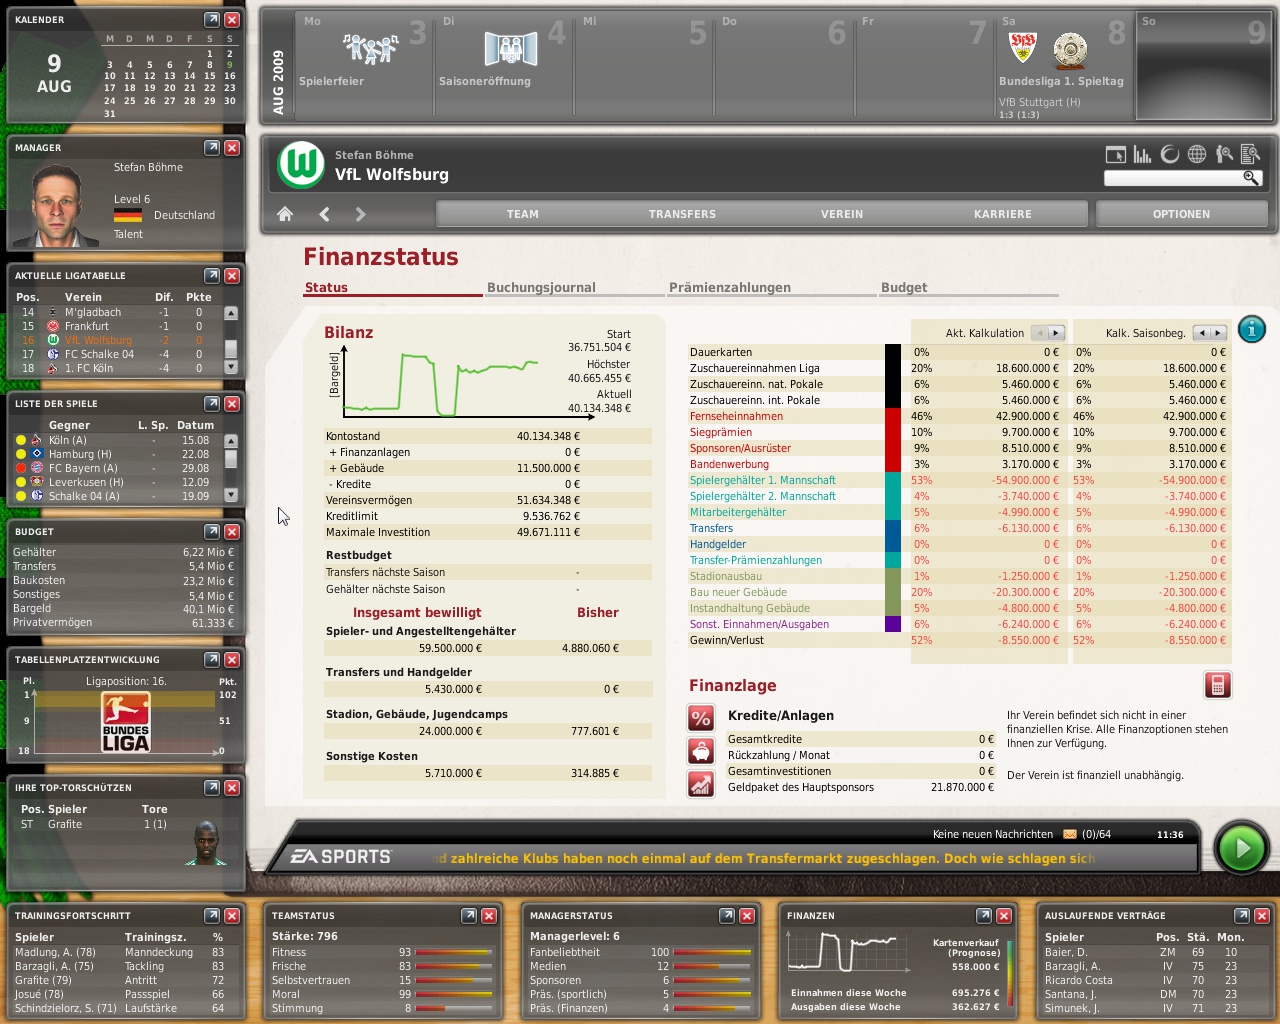Click the Liste der Spiele scrollbar thumb
This screenshot has width=1280, height=1024.
click(x=231, y=459)
